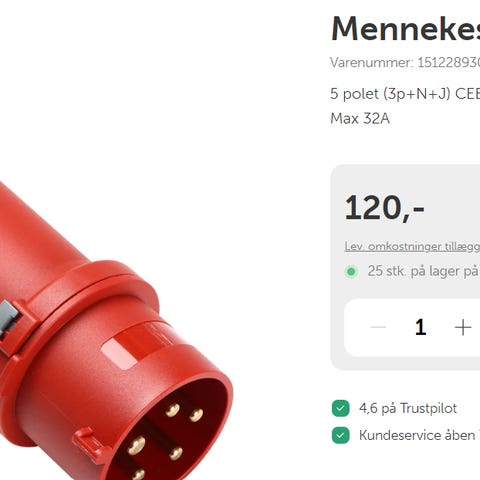Select the Varenummer item number text

click(x=405, y=62)
